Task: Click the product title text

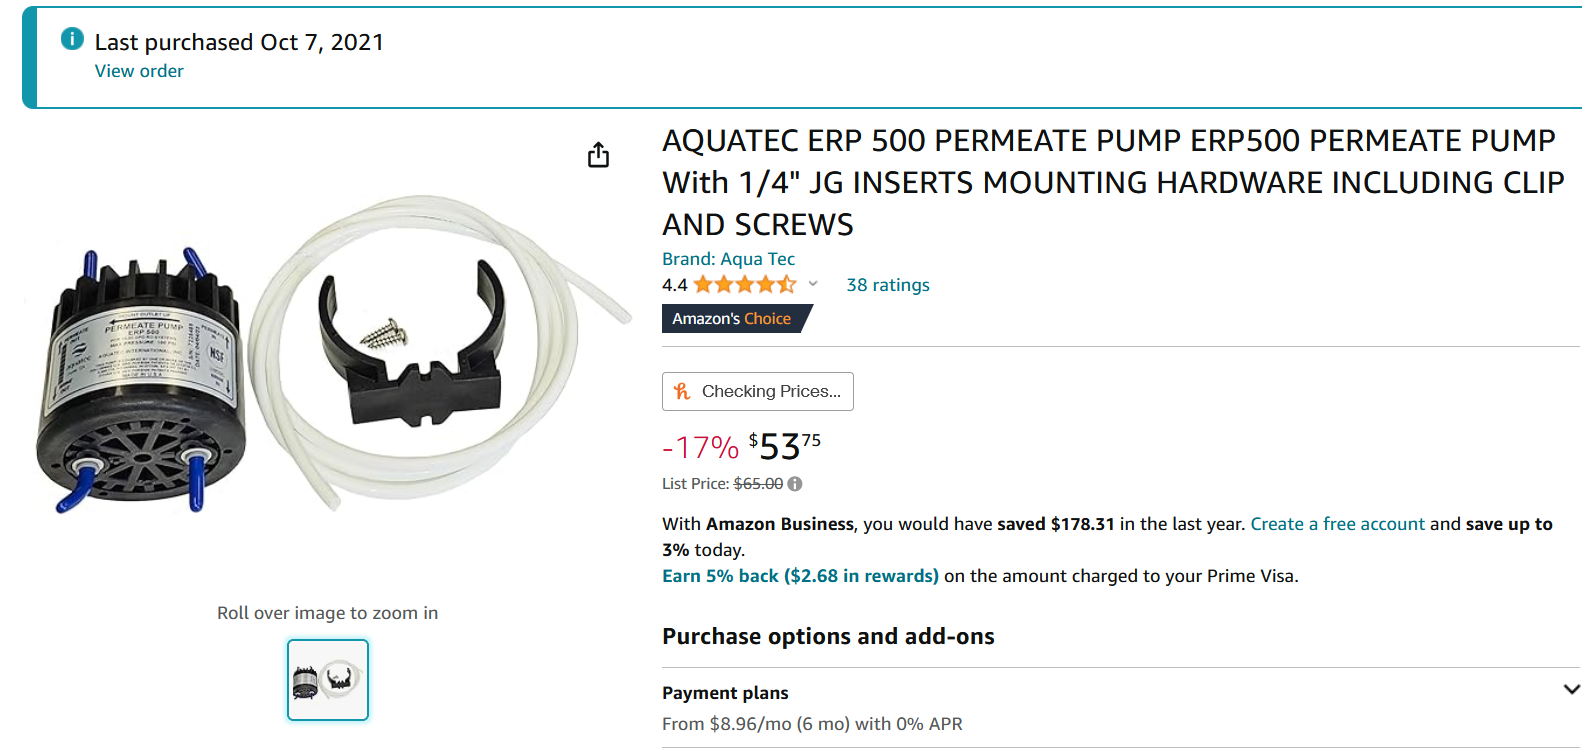Action: pyautogui.click(x=1112, y=182)
